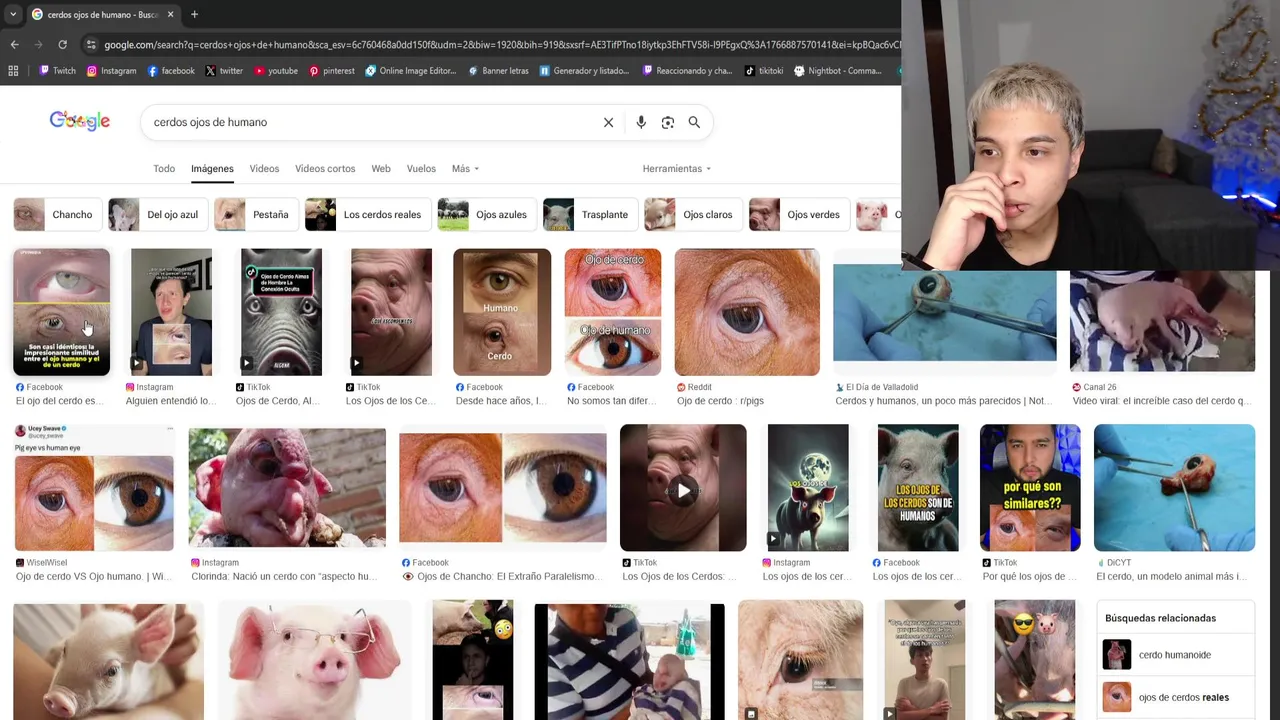Open the Instagram bookmark
Image resolution: width=1280 pixels, height=720 pixels.
point(111,71)
